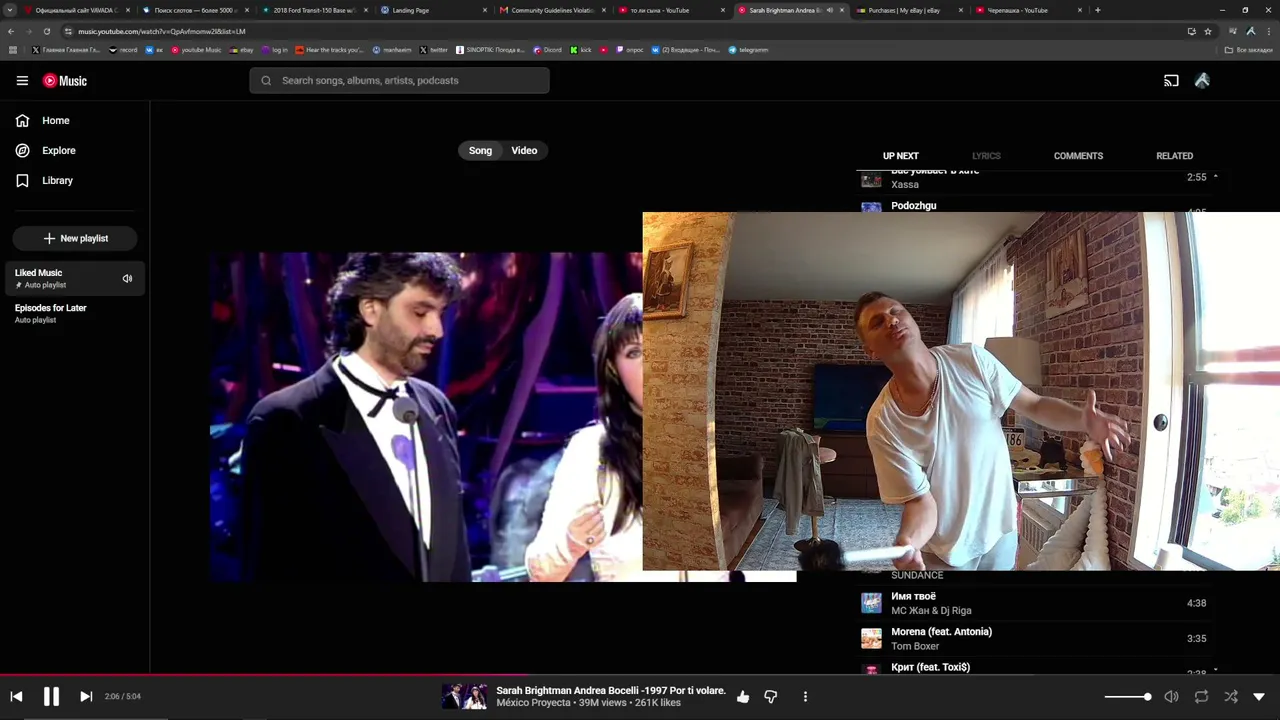Dislike the current song

pyautogui.click(x=771, y=697)
